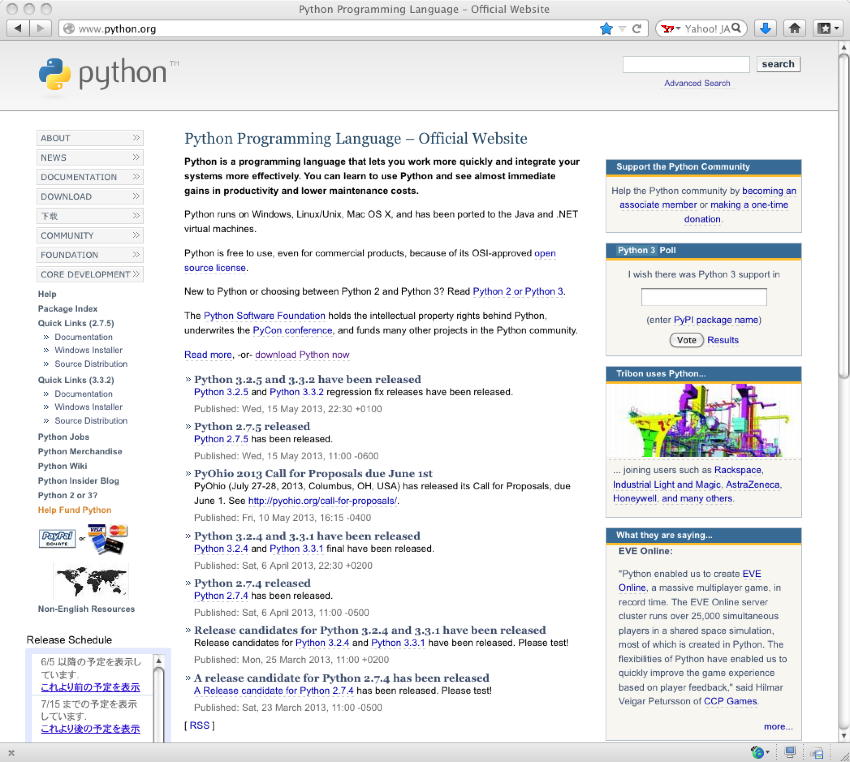Open the Industrial Light and Magic link

[x=667, y=485]
